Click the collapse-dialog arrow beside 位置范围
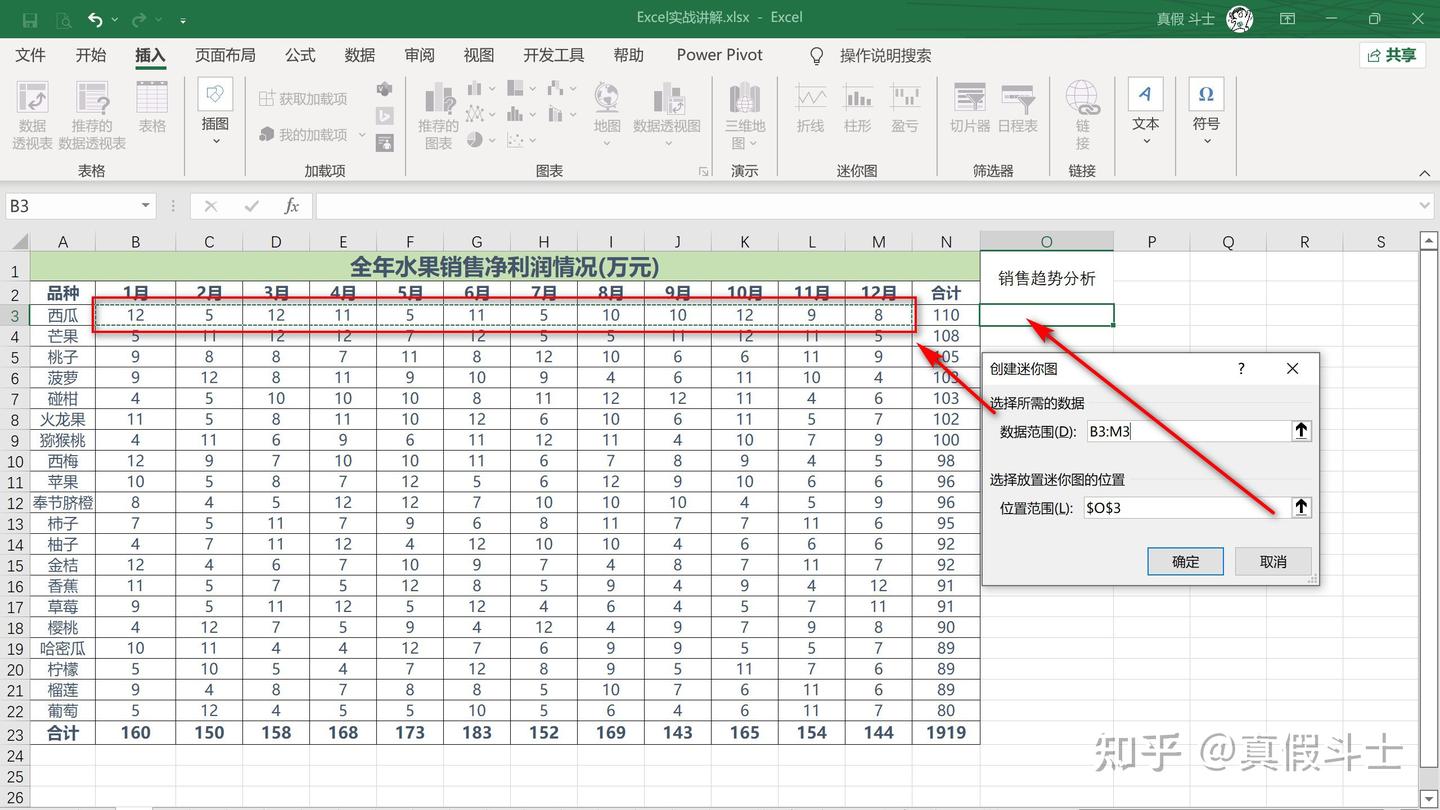This screenshot has width=1440, height=810. 1301,508
